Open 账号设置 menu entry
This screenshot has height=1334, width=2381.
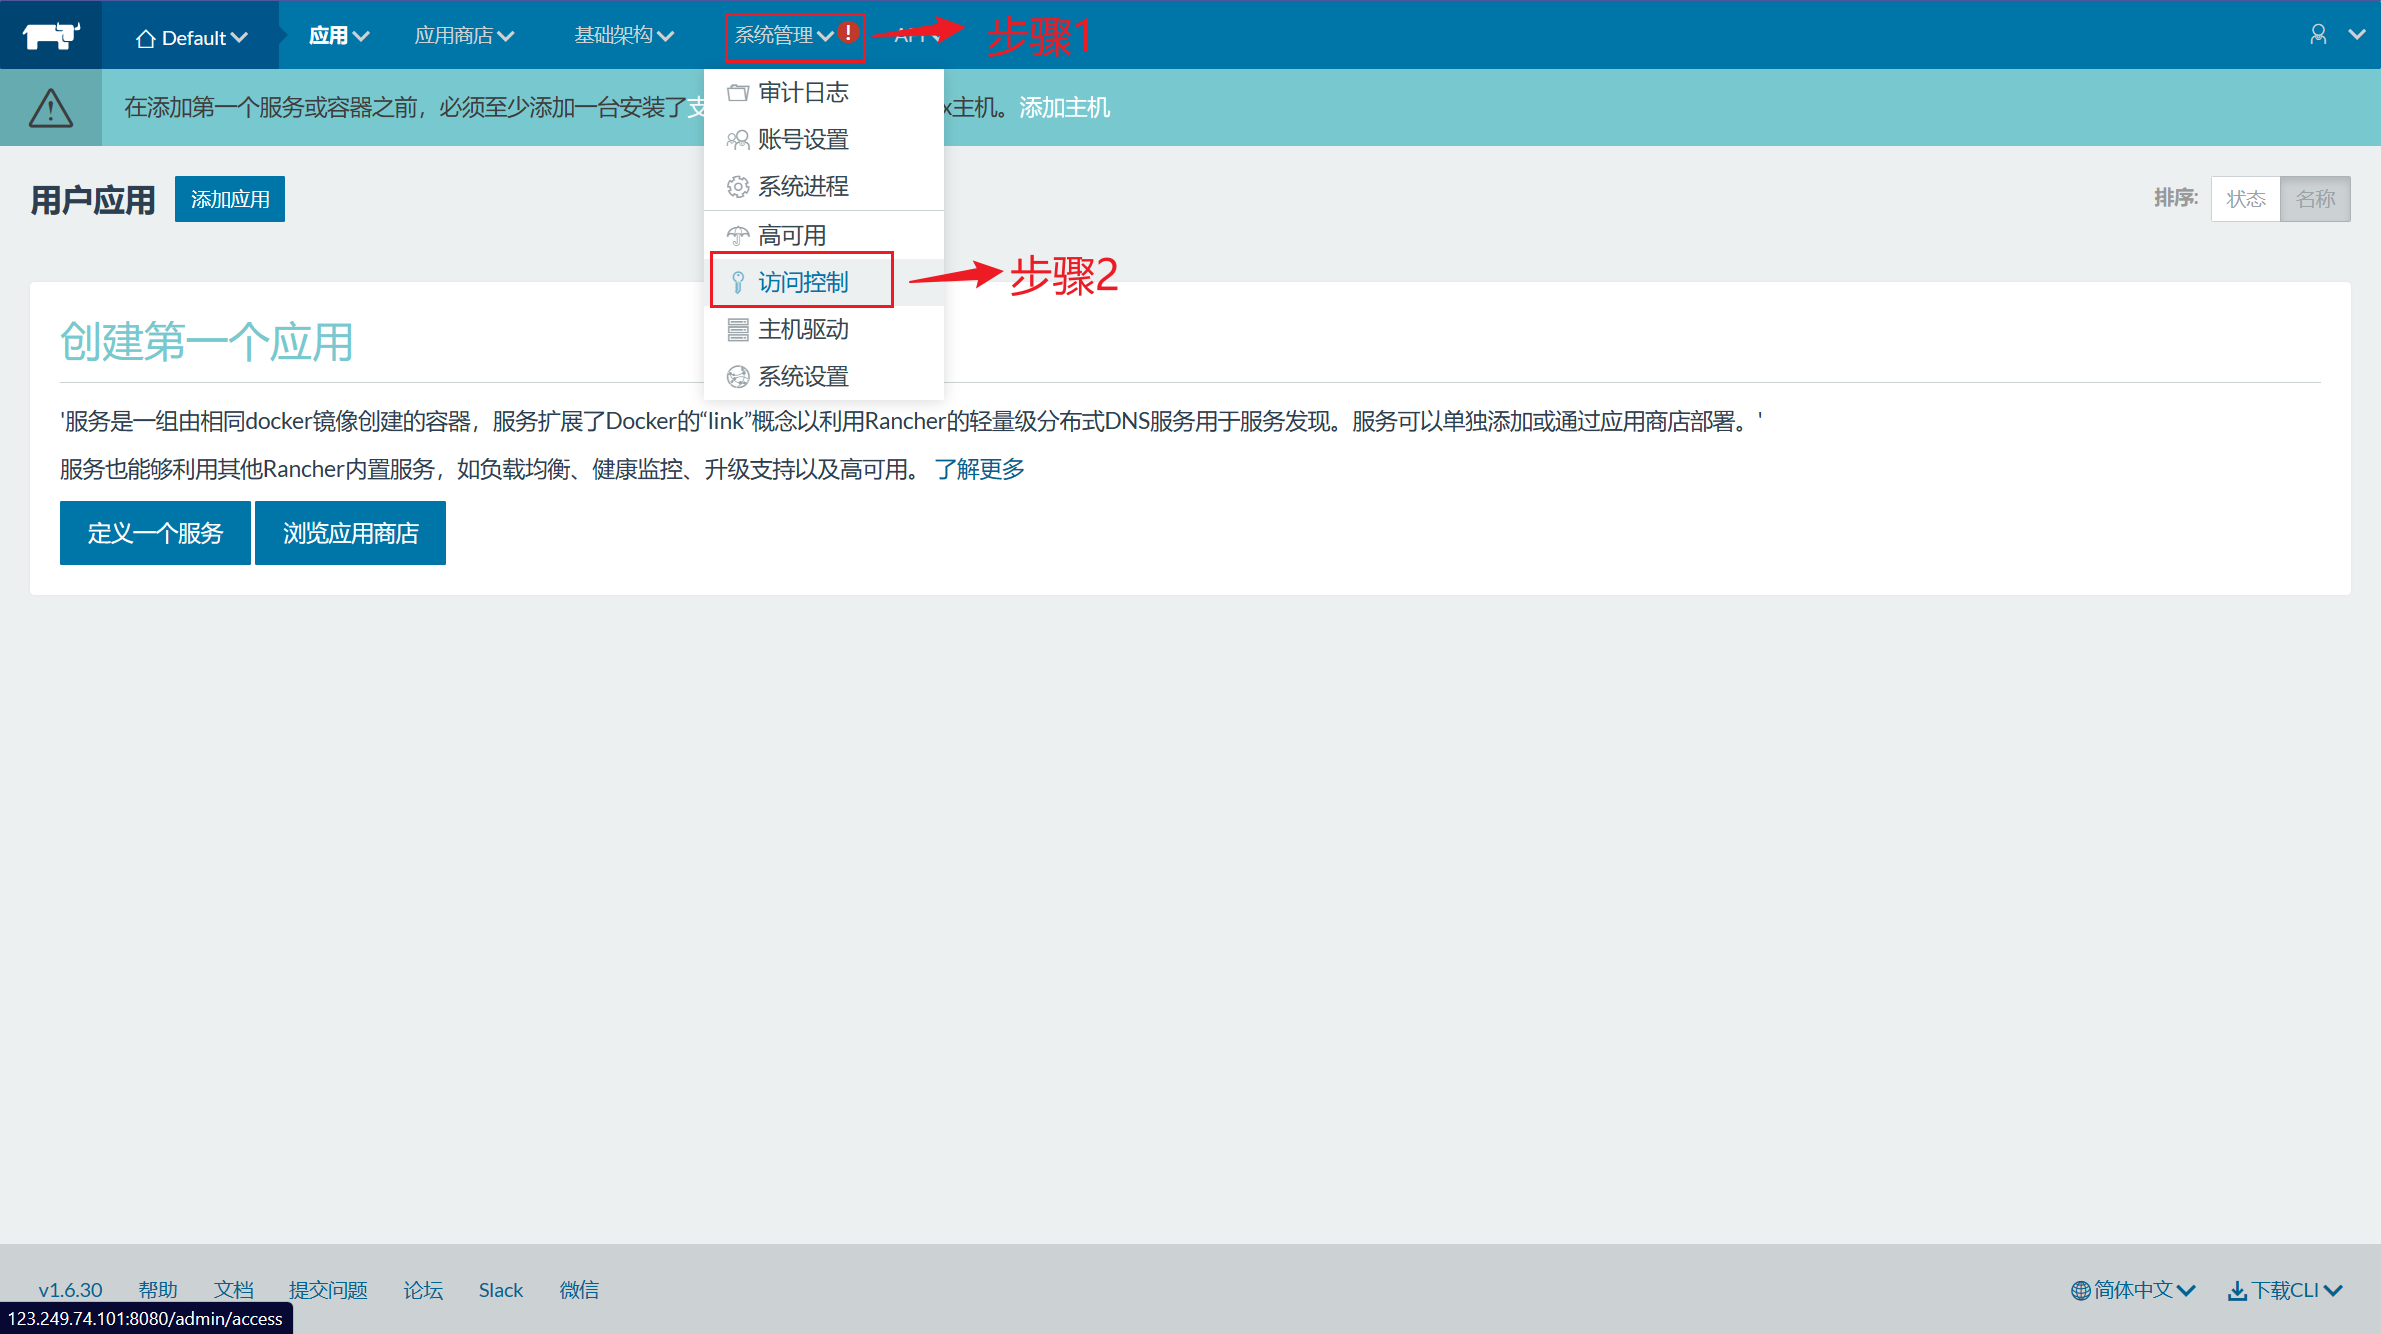(x=802, y=139)
